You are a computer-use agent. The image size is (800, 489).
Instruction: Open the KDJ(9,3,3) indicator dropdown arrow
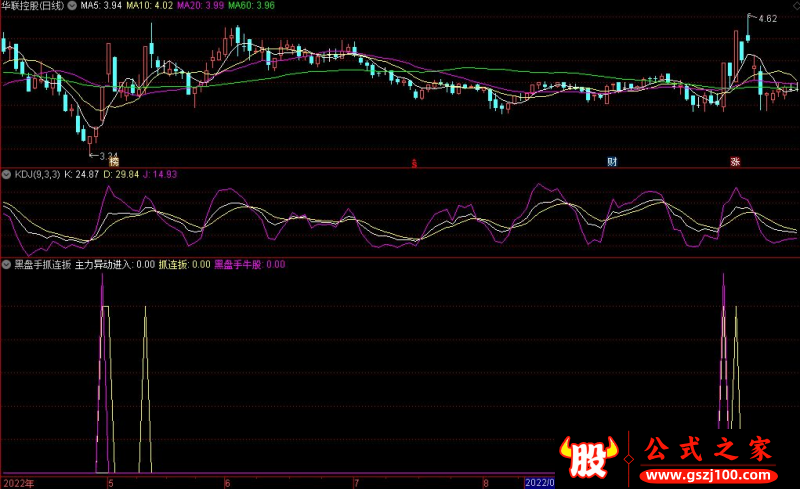pyautogui.click(x=7, y=174)
